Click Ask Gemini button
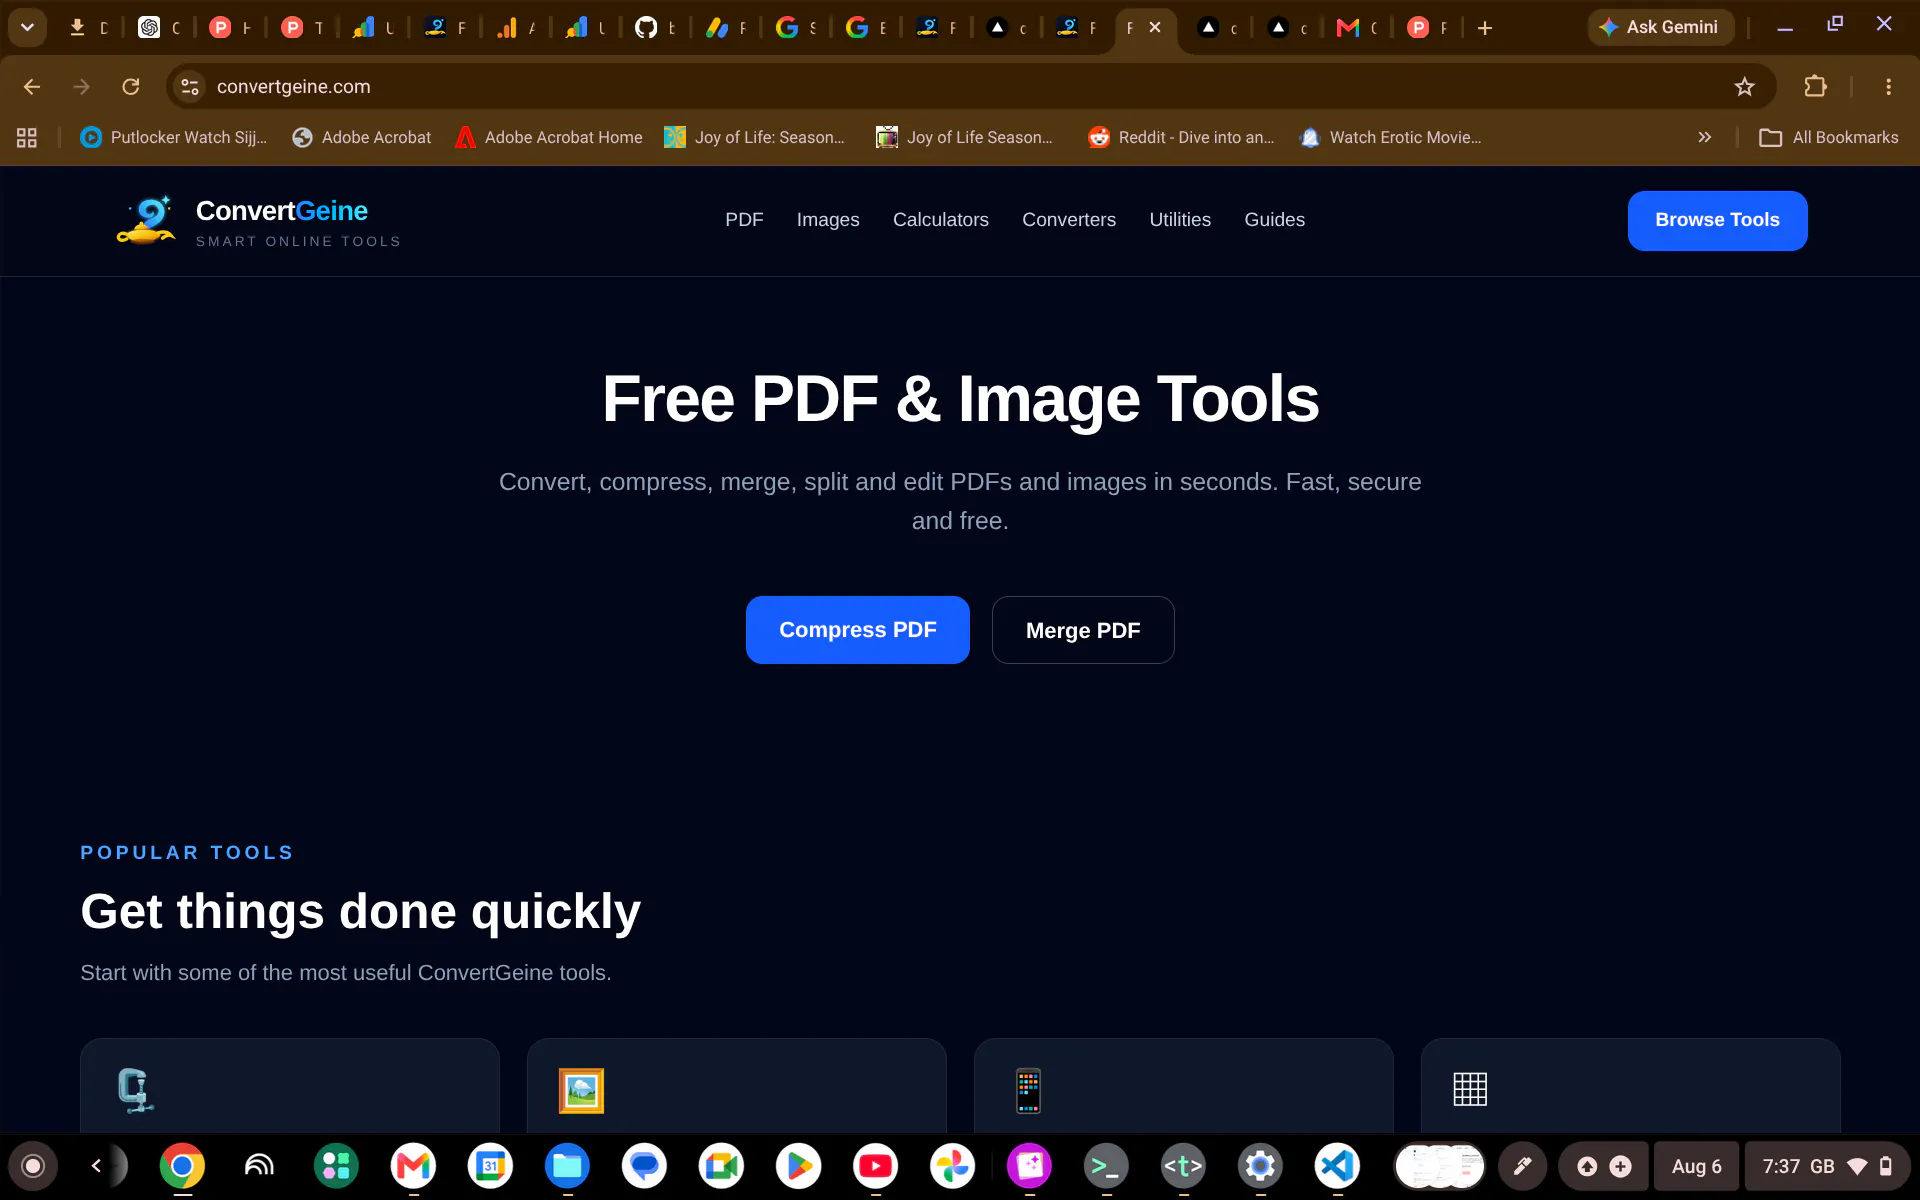 tap(1660, 28)
